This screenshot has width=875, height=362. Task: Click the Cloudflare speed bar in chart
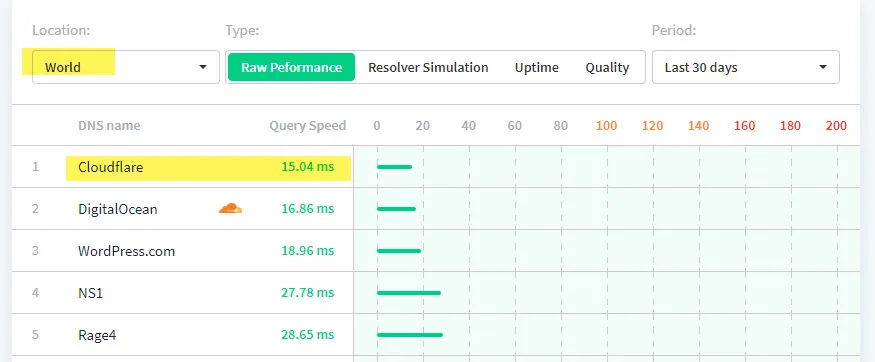click(x=395, y=167)
